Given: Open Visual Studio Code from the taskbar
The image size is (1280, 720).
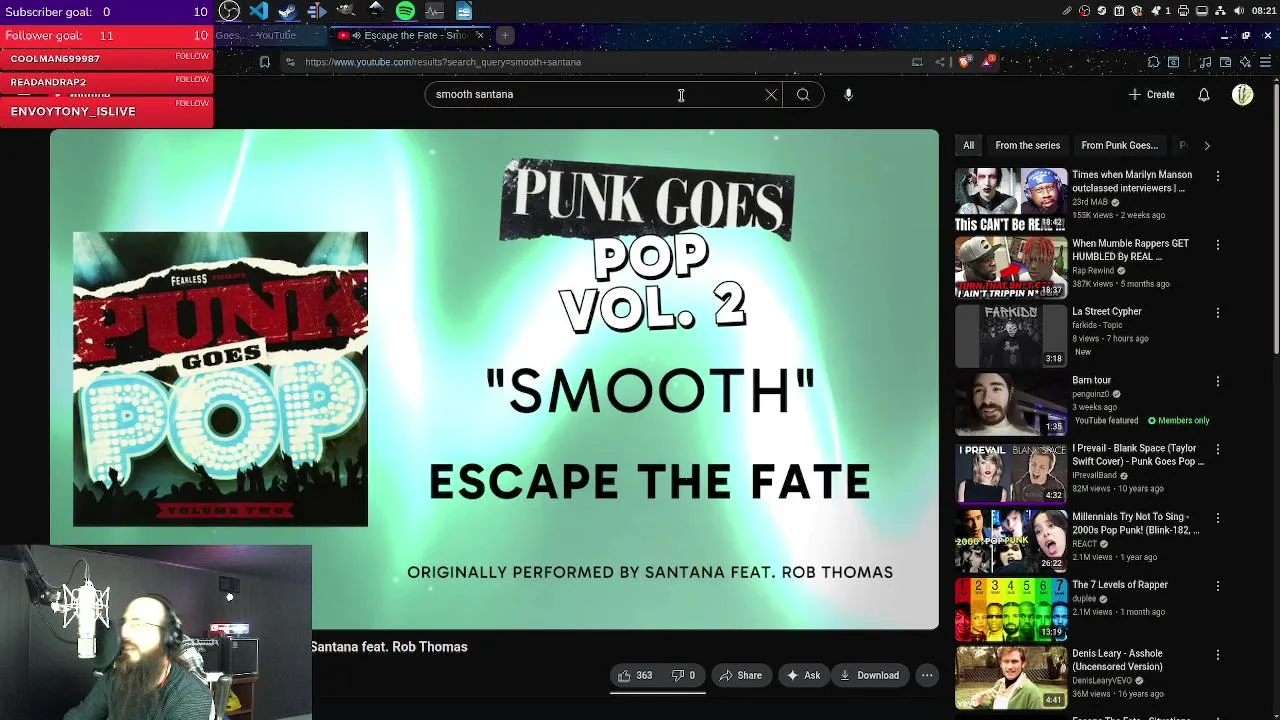Looking at the screenshot, I should point(259,11).
